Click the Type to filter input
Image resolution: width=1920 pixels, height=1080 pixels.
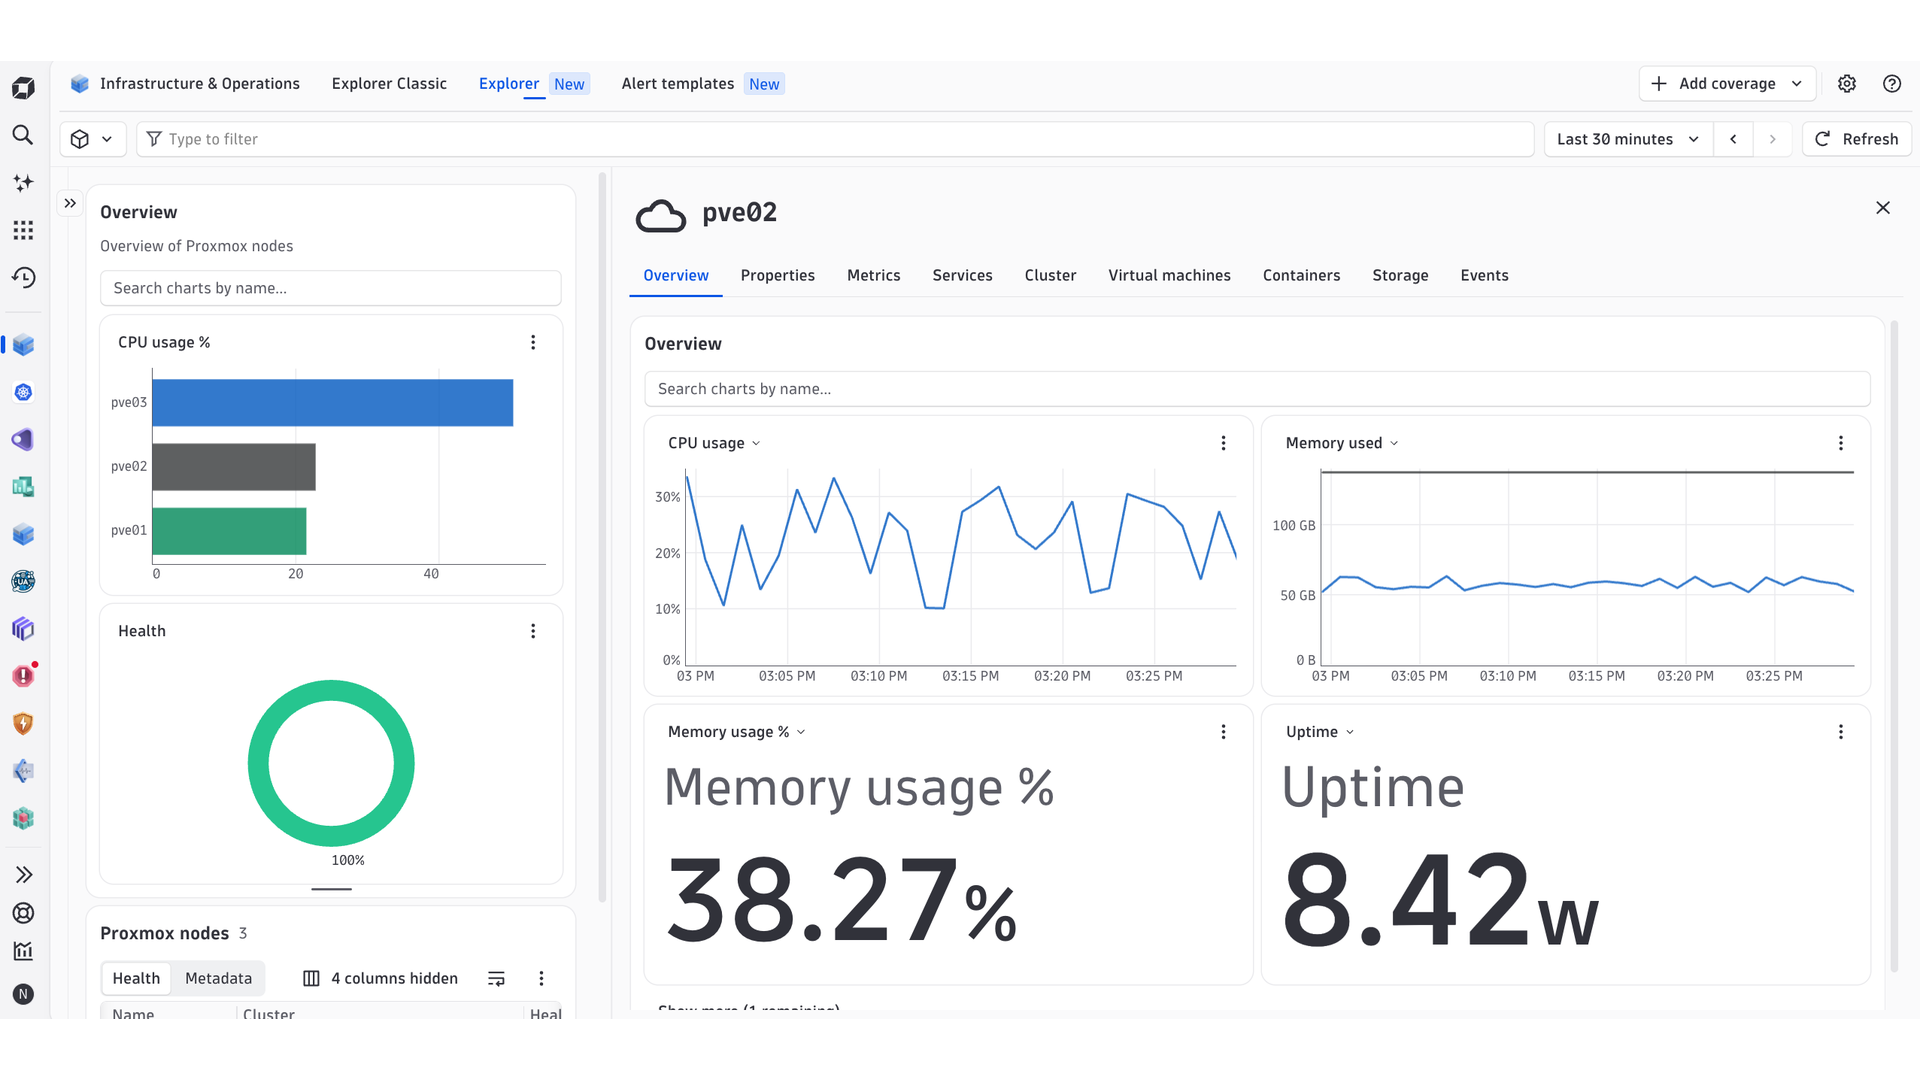pos(835,139)
